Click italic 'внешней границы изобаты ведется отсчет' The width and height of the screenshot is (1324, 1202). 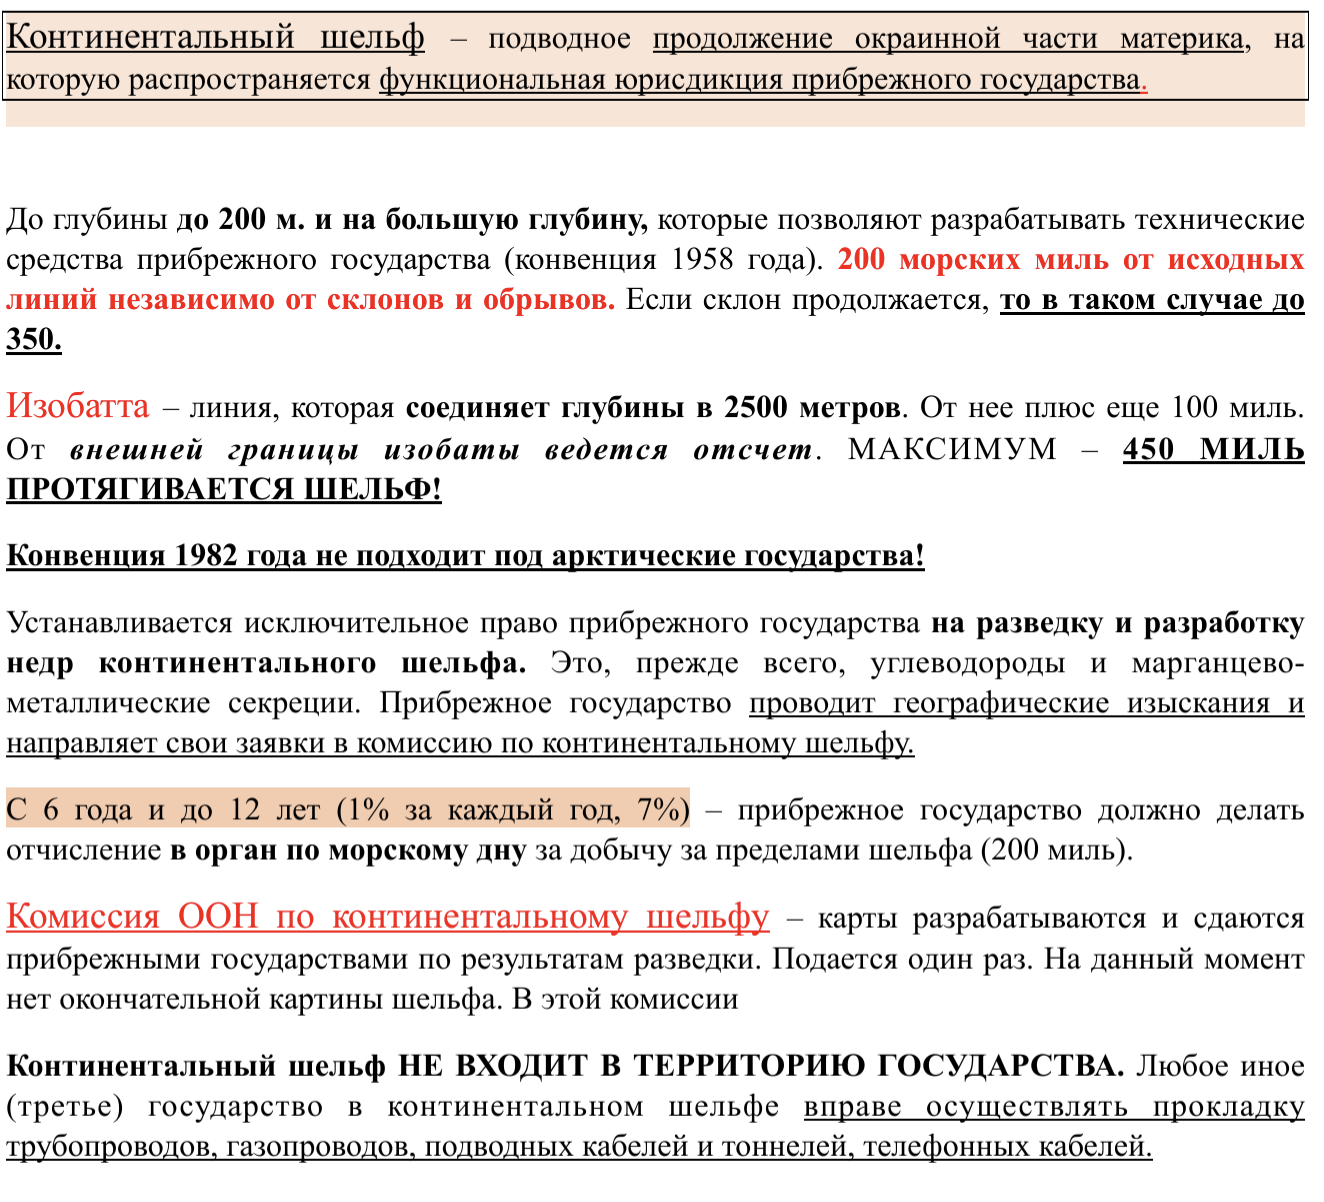tap(440, 449)
